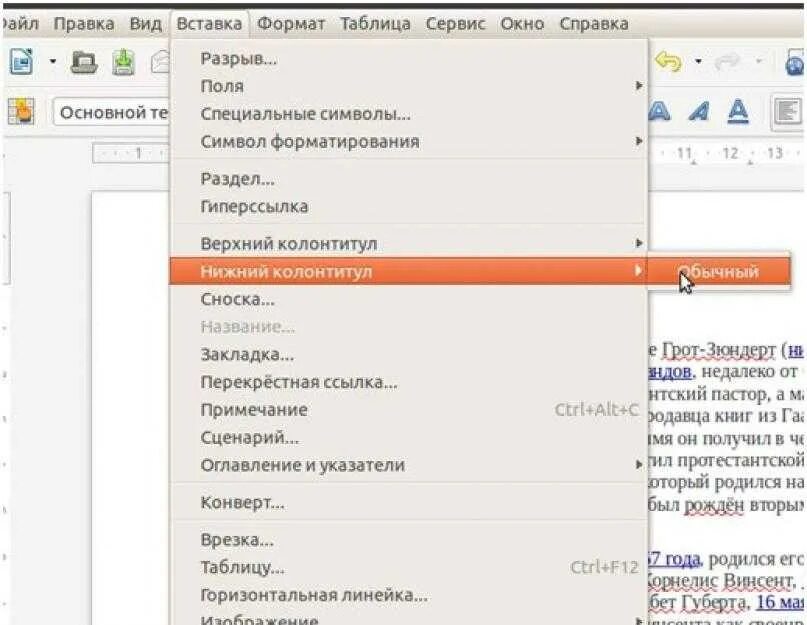The height and width of the screenshot is (625, 807).
Task: Click the cut-off print icon beside Save
Action: point(160,62)
